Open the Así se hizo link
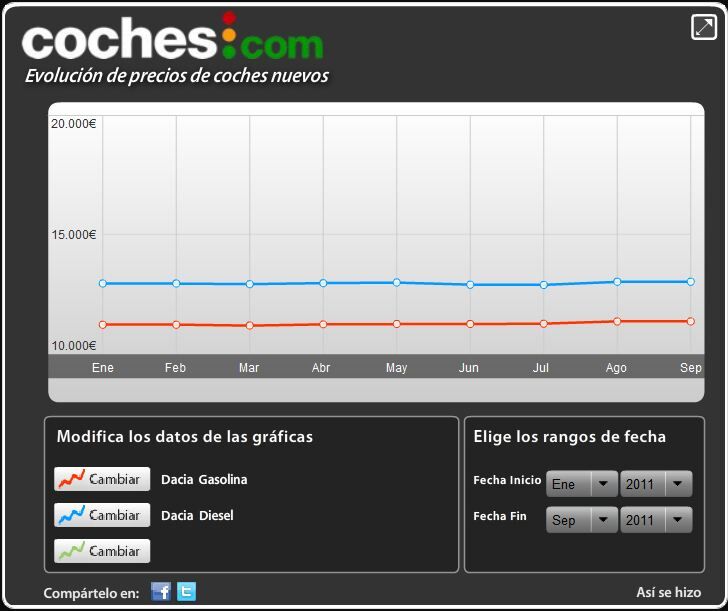 [668, 592]
